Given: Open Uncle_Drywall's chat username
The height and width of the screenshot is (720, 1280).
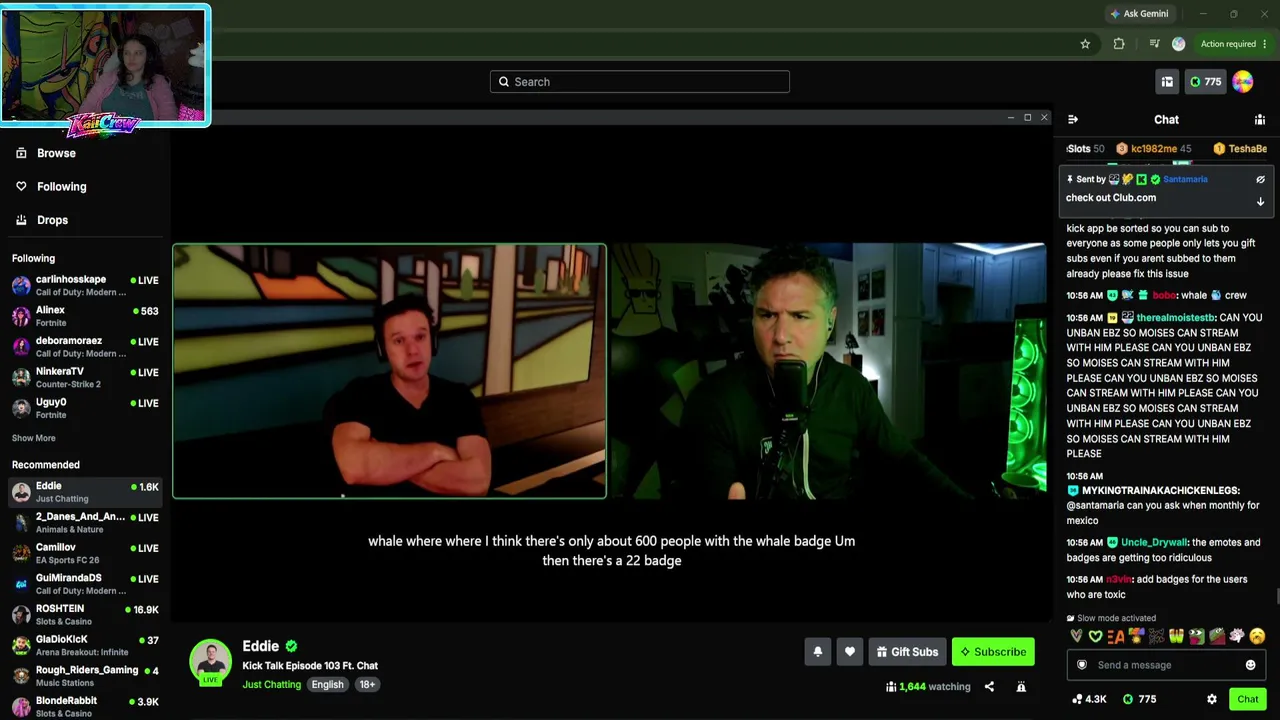Looking at the screenshot, I should pos(1154,543).
